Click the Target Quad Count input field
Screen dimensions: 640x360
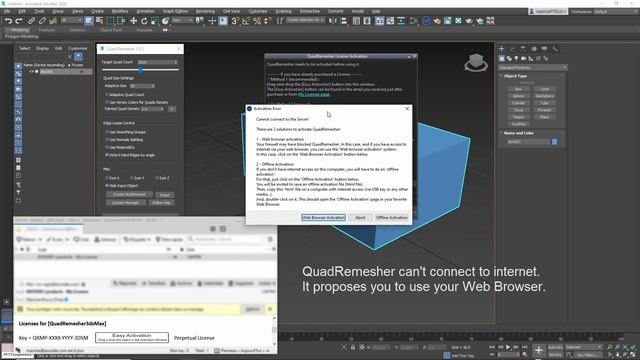tap(157, 62)
